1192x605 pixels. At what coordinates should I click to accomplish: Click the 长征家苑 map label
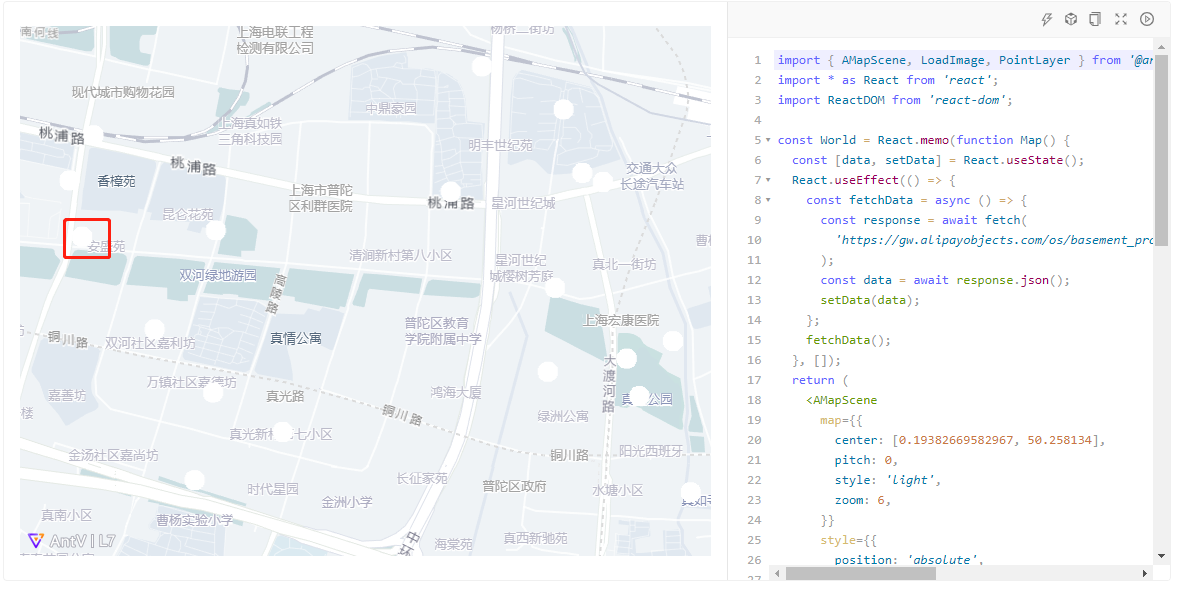422,479
